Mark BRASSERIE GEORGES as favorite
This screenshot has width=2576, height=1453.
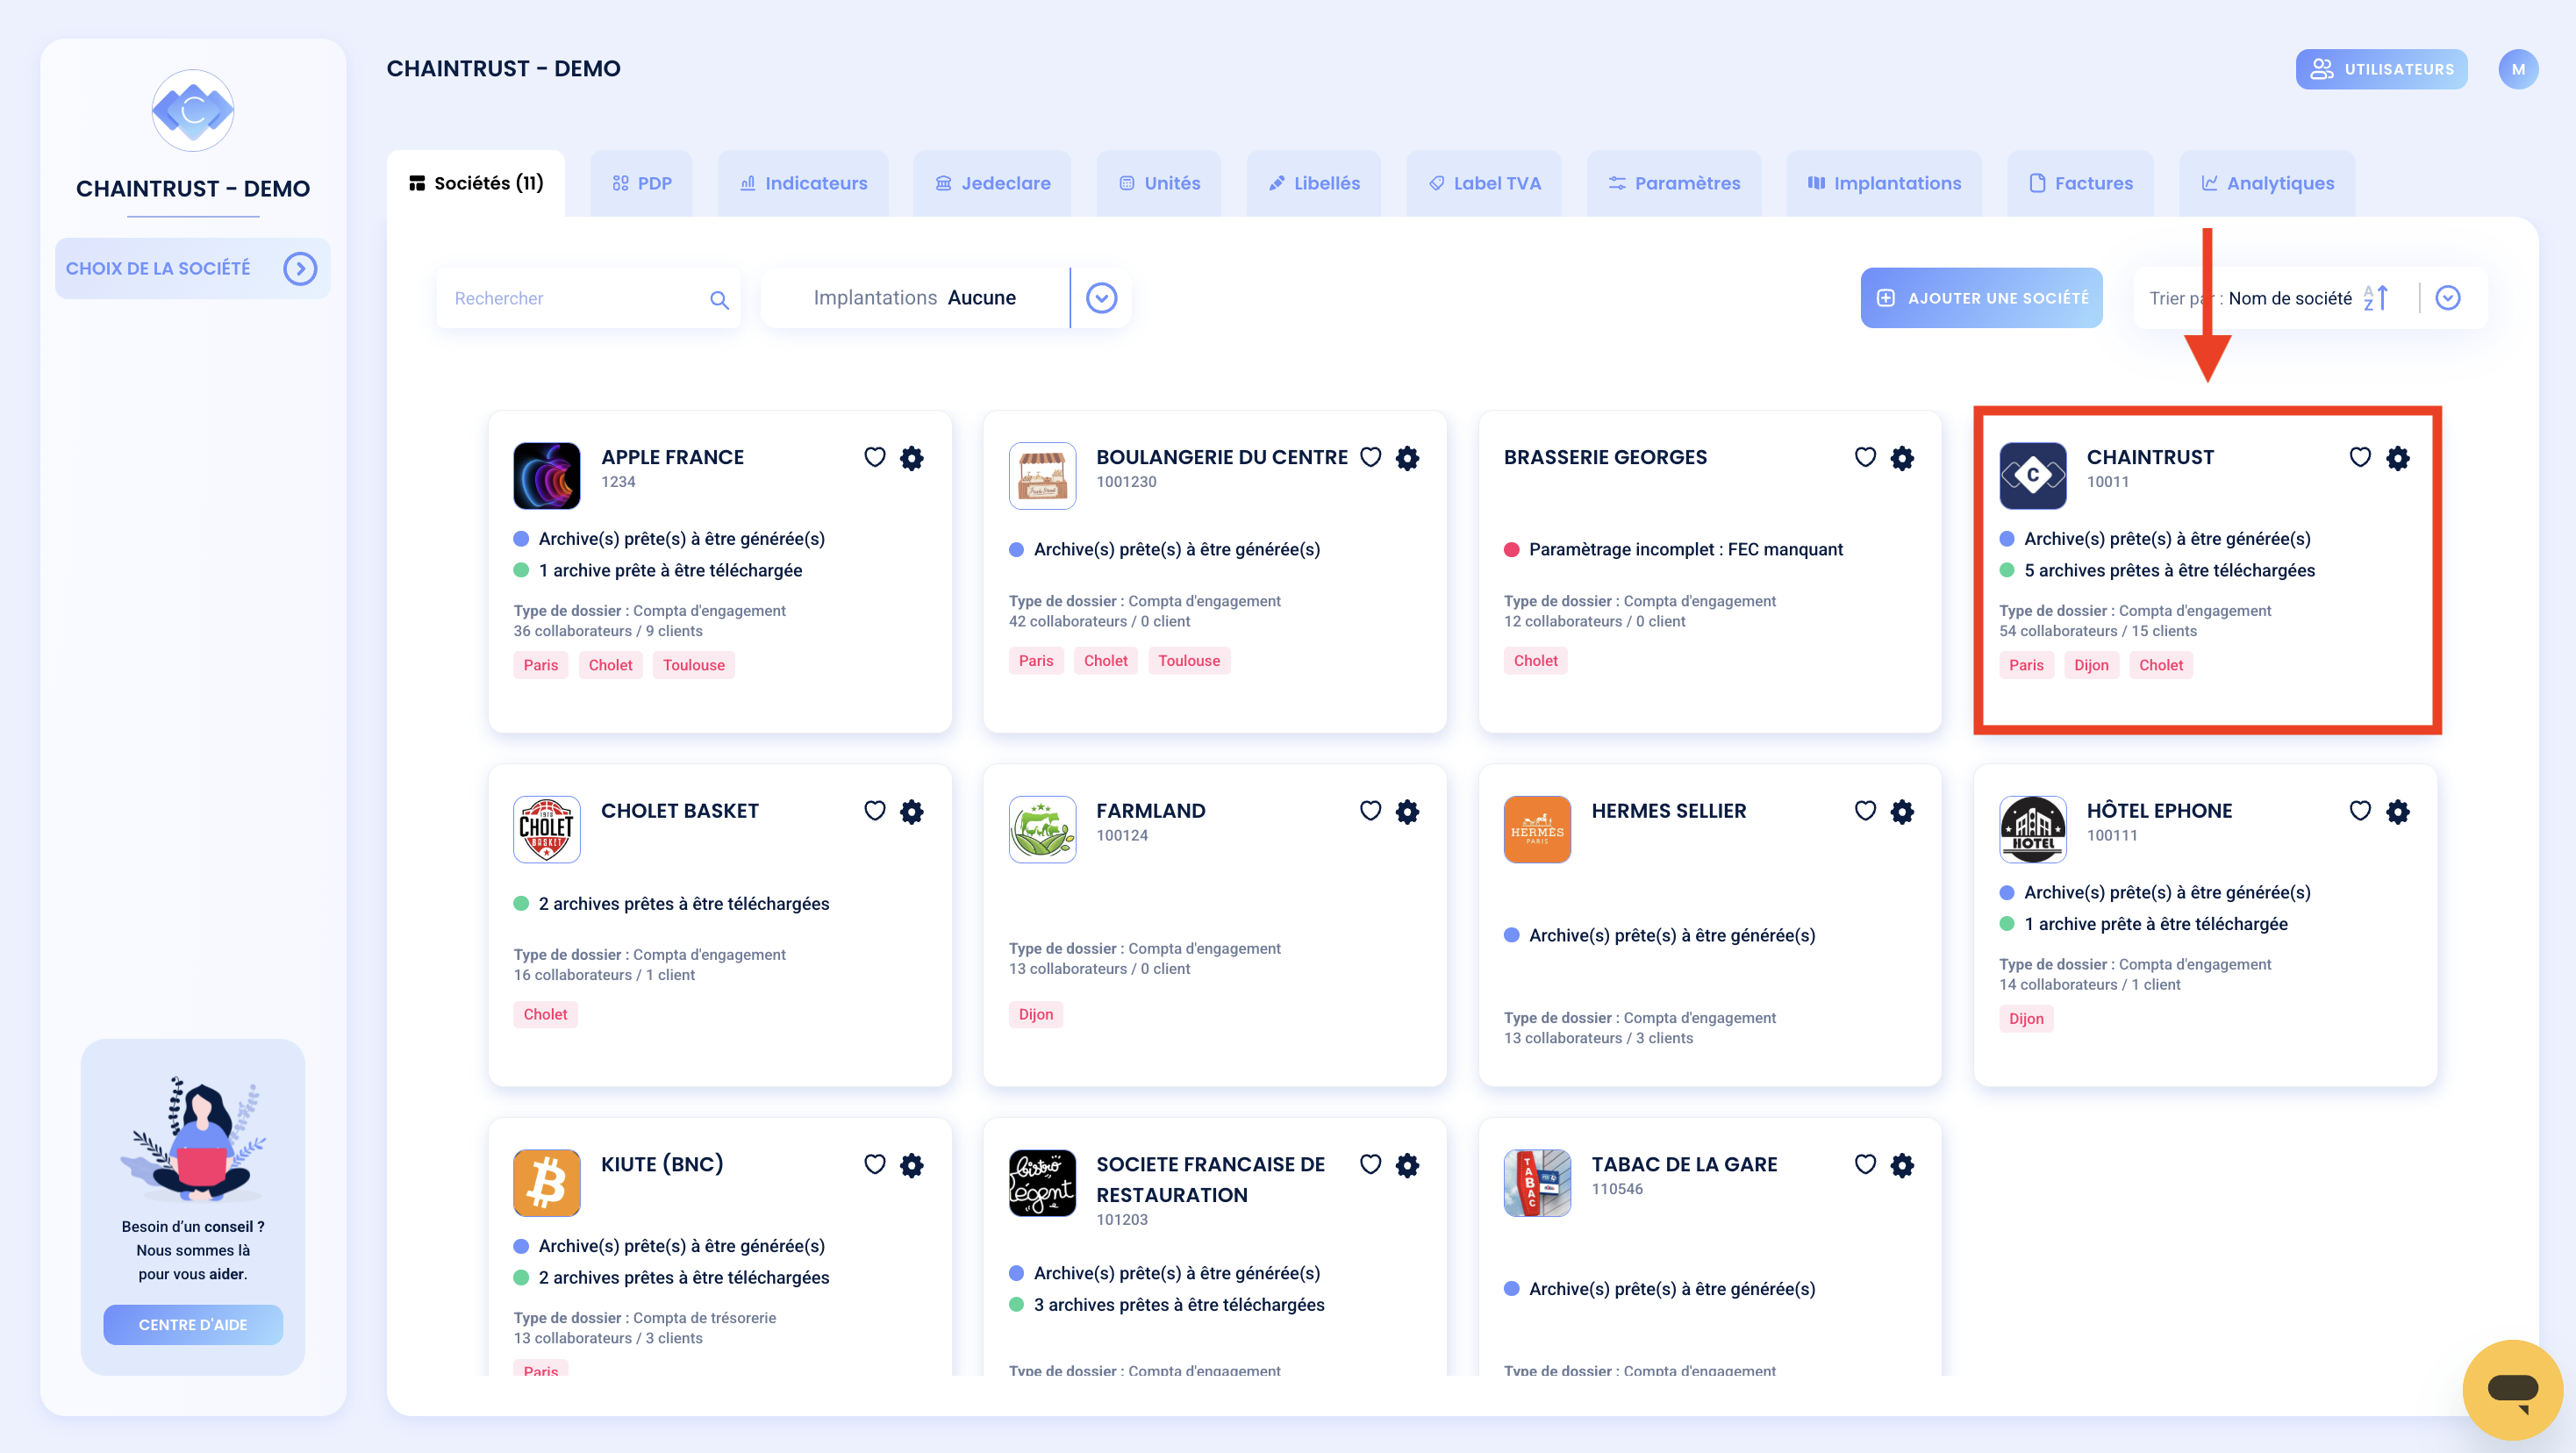[x=1866, y=458]
